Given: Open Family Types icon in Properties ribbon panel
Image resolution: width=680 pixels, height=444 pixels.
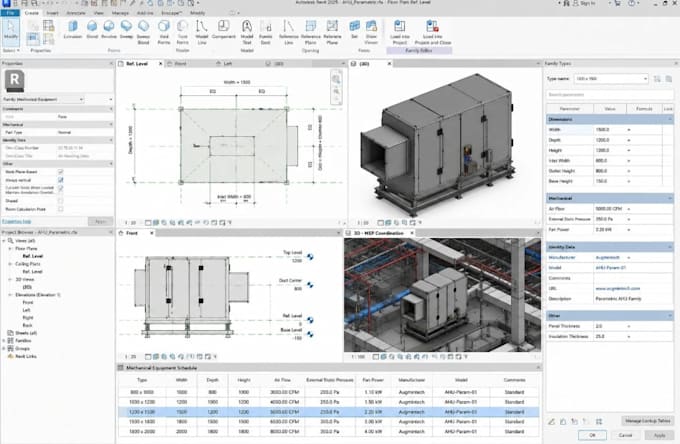Looking at the screenshot, I should click(x=49, y=26).
